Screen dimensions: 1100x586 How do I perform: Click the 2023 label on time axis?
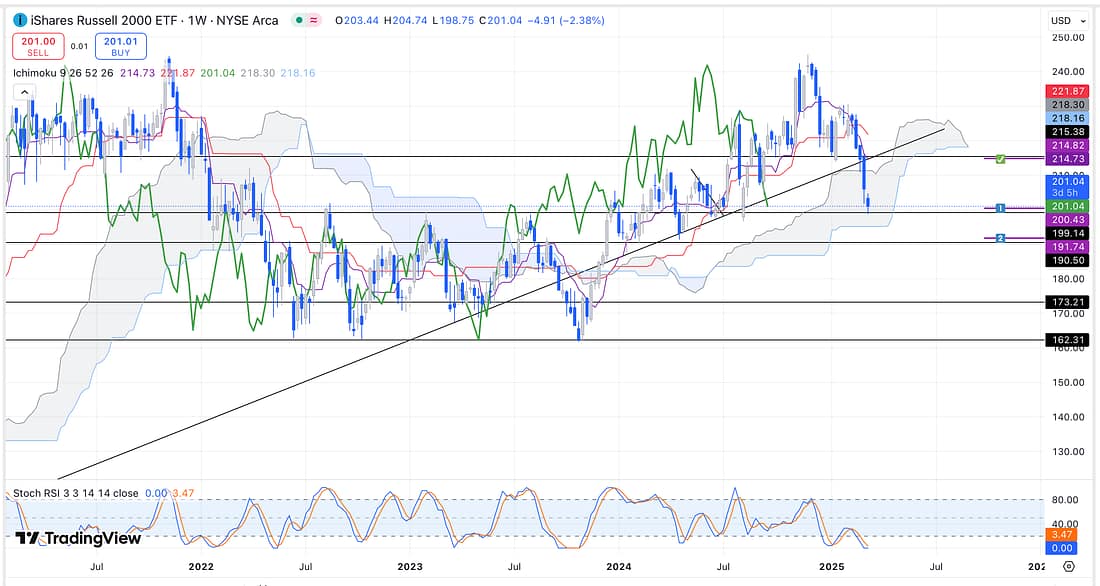(410, 566)
